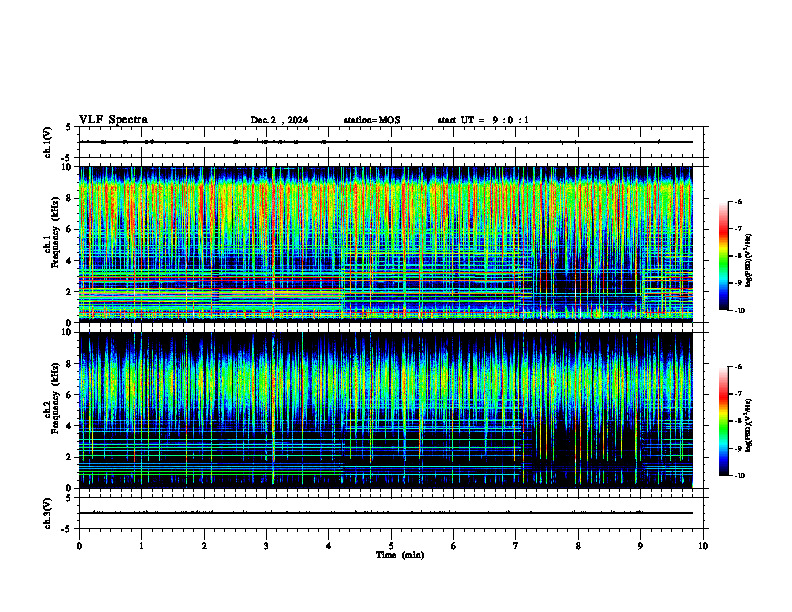Click the "-7" label on ch.2 color scale
Screen dimensions: 792x612
coord(737,394)
